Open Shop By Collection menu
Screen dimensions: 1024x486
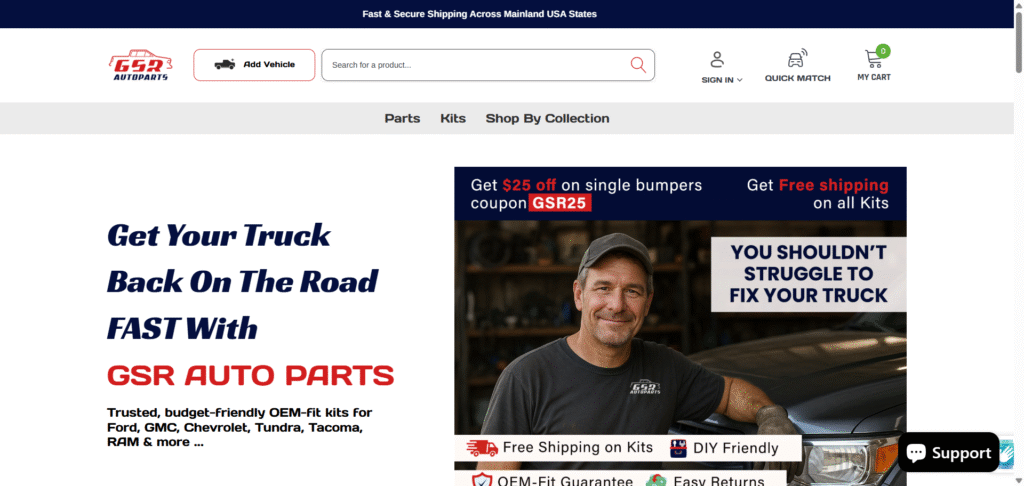pyautogui.click(x=547, y=118)
